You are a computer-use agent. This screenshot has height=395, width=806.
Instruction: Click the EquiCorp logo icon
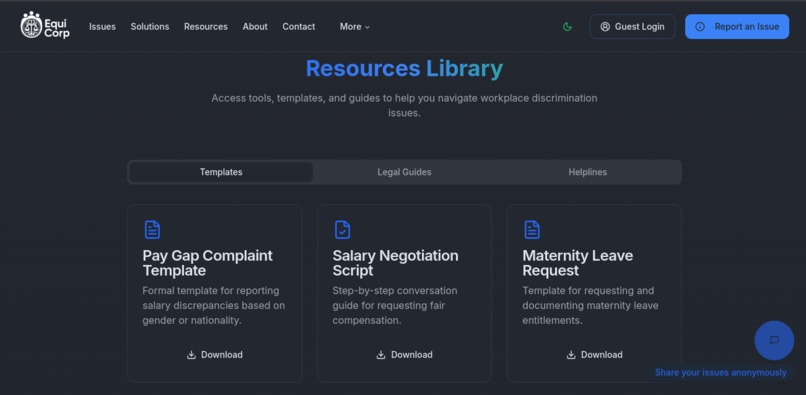pyautogui.click(x=31, y=25)
